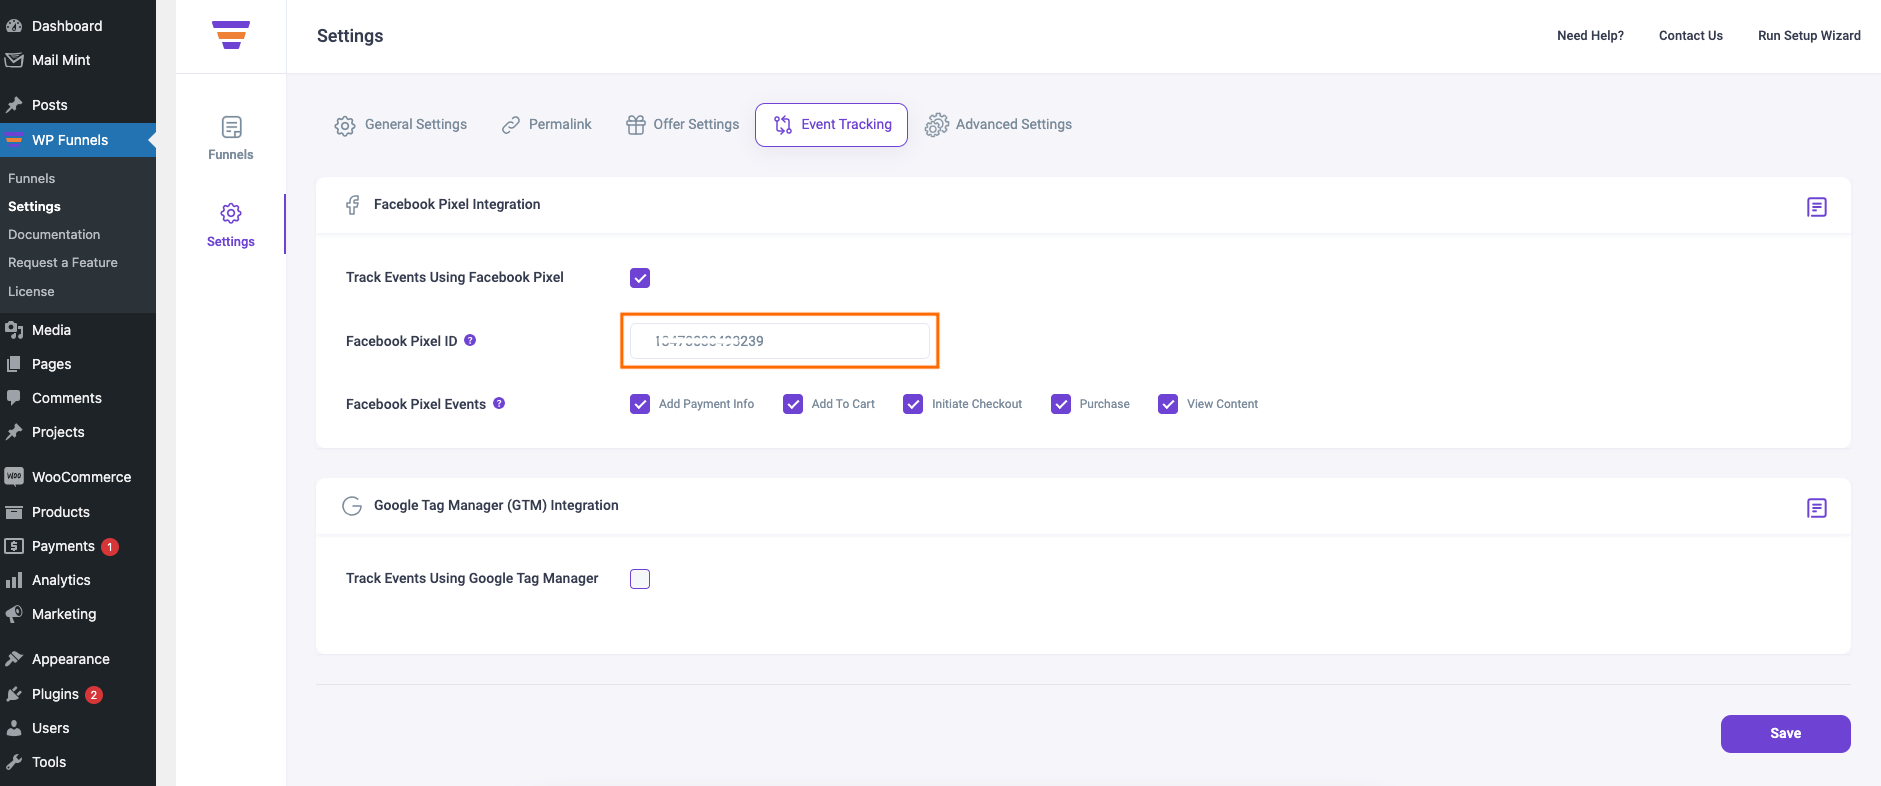Image resolution: width=1881 pixels, height=786 pixels.
Task: Click the Payments notification badge
Action: pos(110,547)
